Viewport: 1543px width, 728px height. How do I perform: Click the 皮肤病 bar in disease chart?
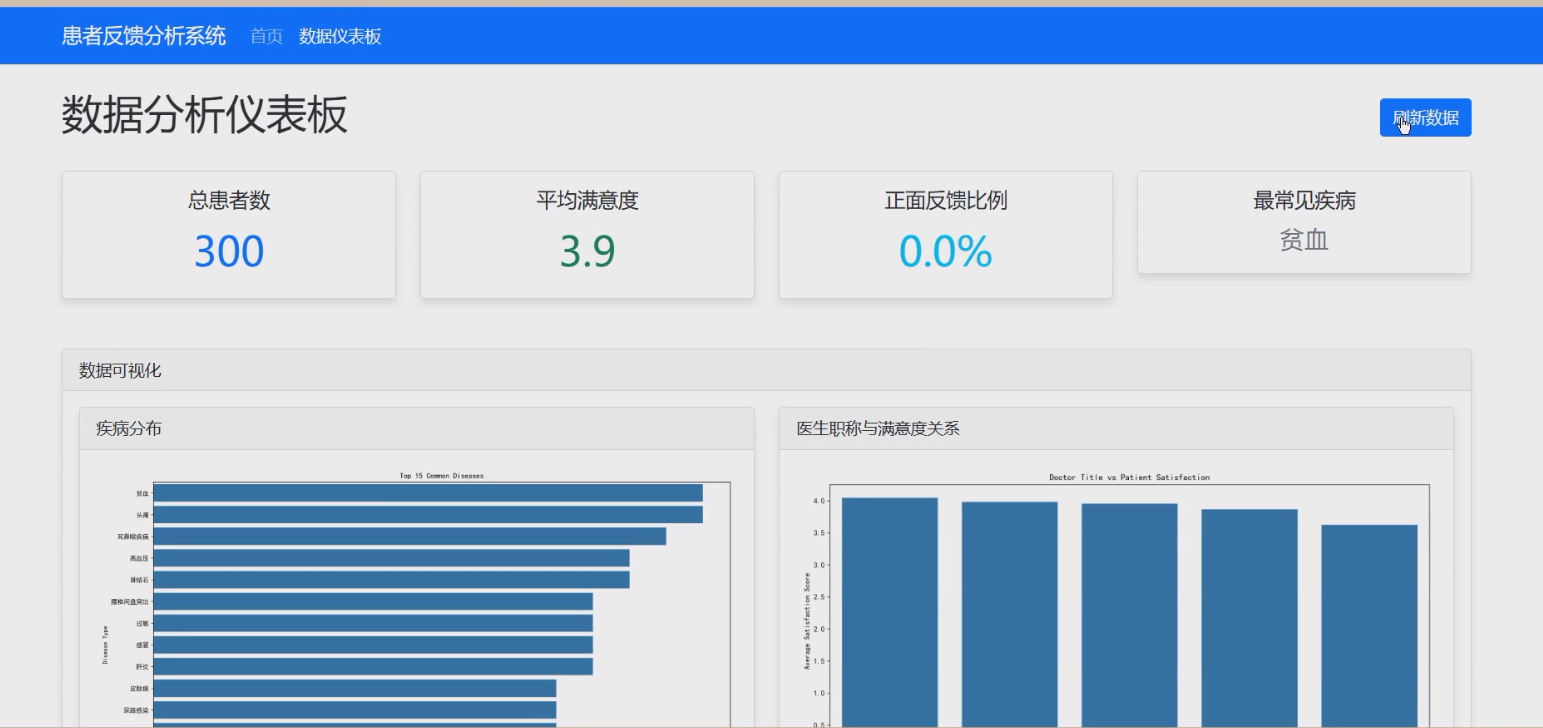tap(354, 689)
